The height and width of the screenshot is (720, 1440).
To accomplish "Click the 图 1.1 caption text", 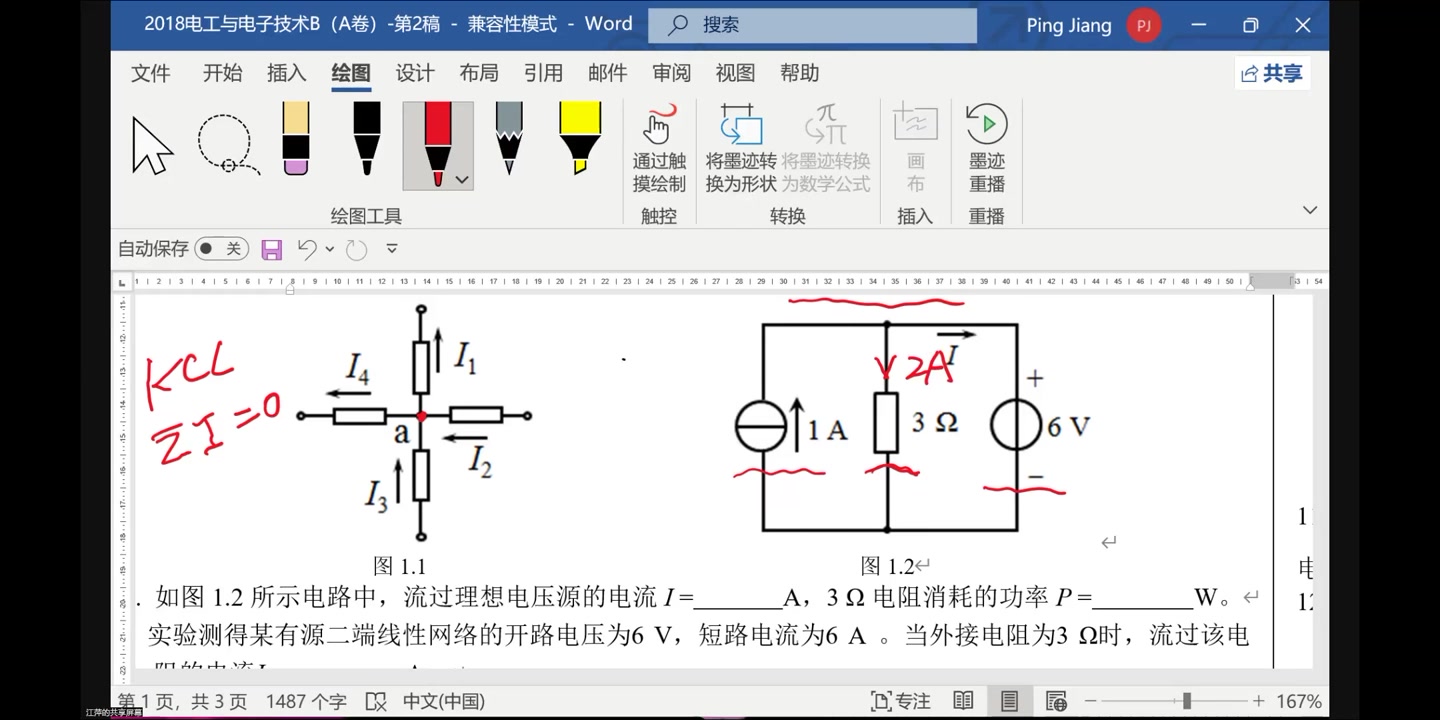I will coord(399,566).
